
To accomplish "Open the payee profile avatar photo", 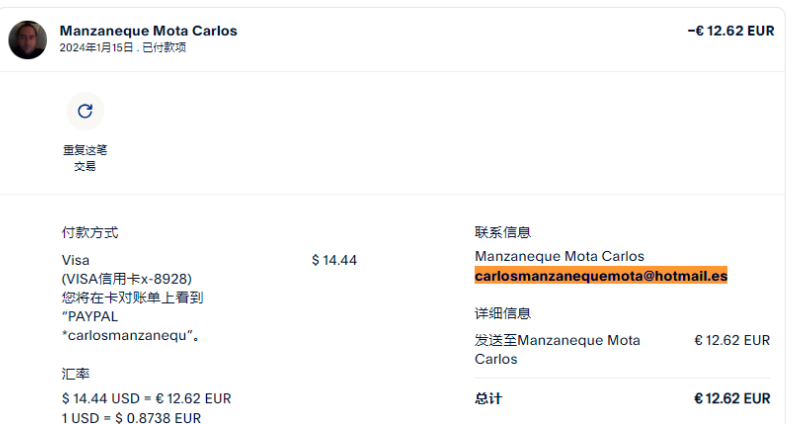I will click(27, 39).
